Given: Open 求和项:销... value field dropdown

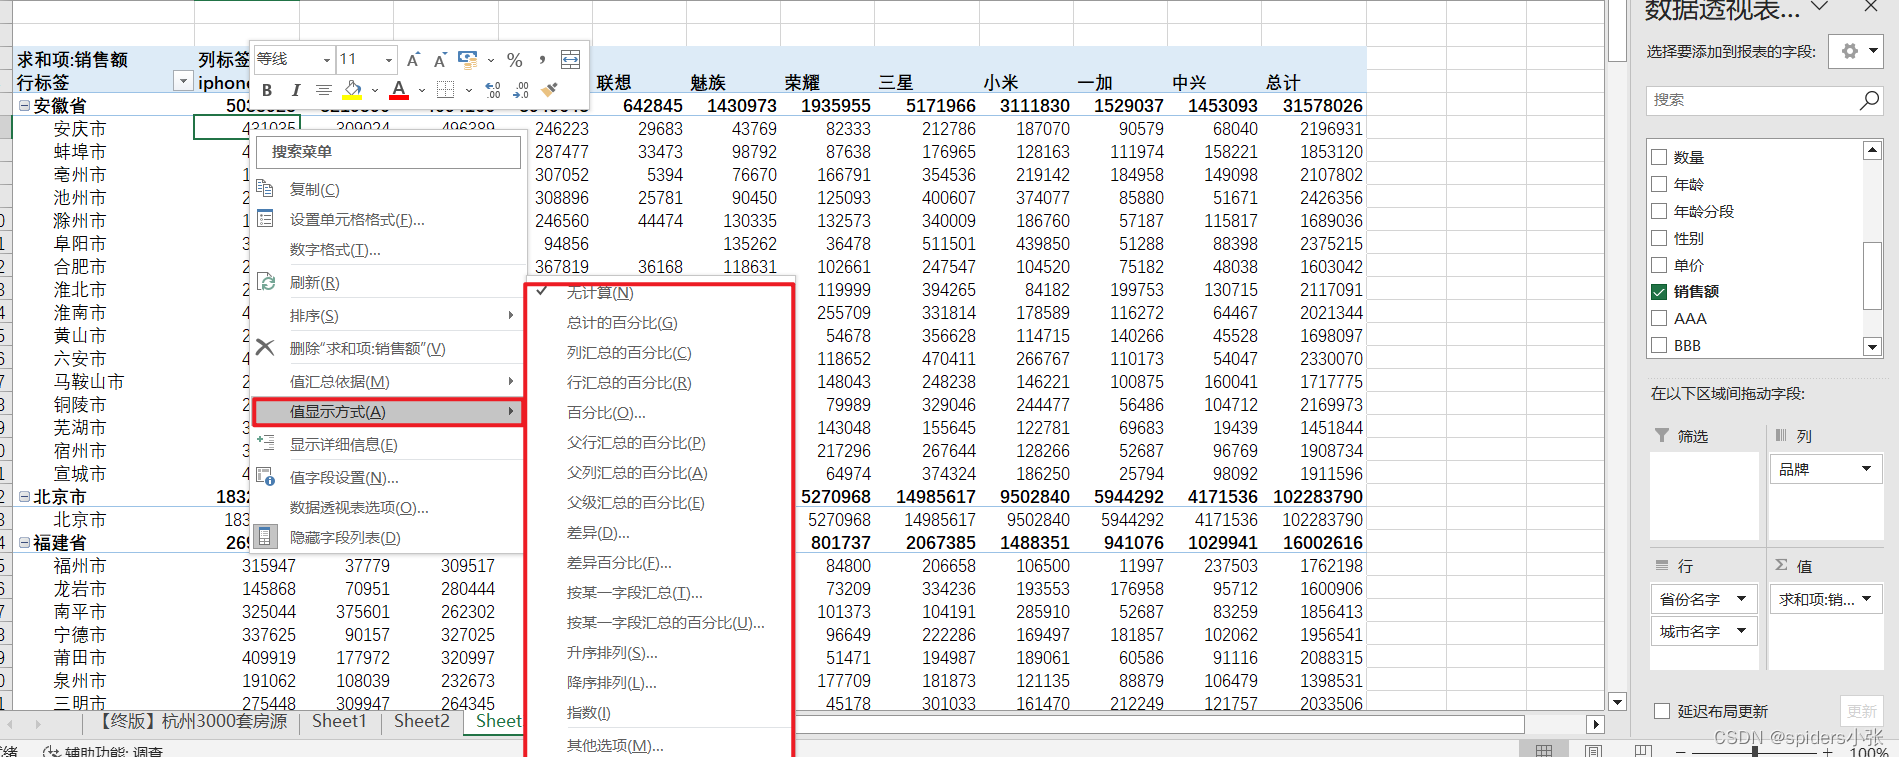Looking at the screenshot, I should click(x=1866, y=599).
